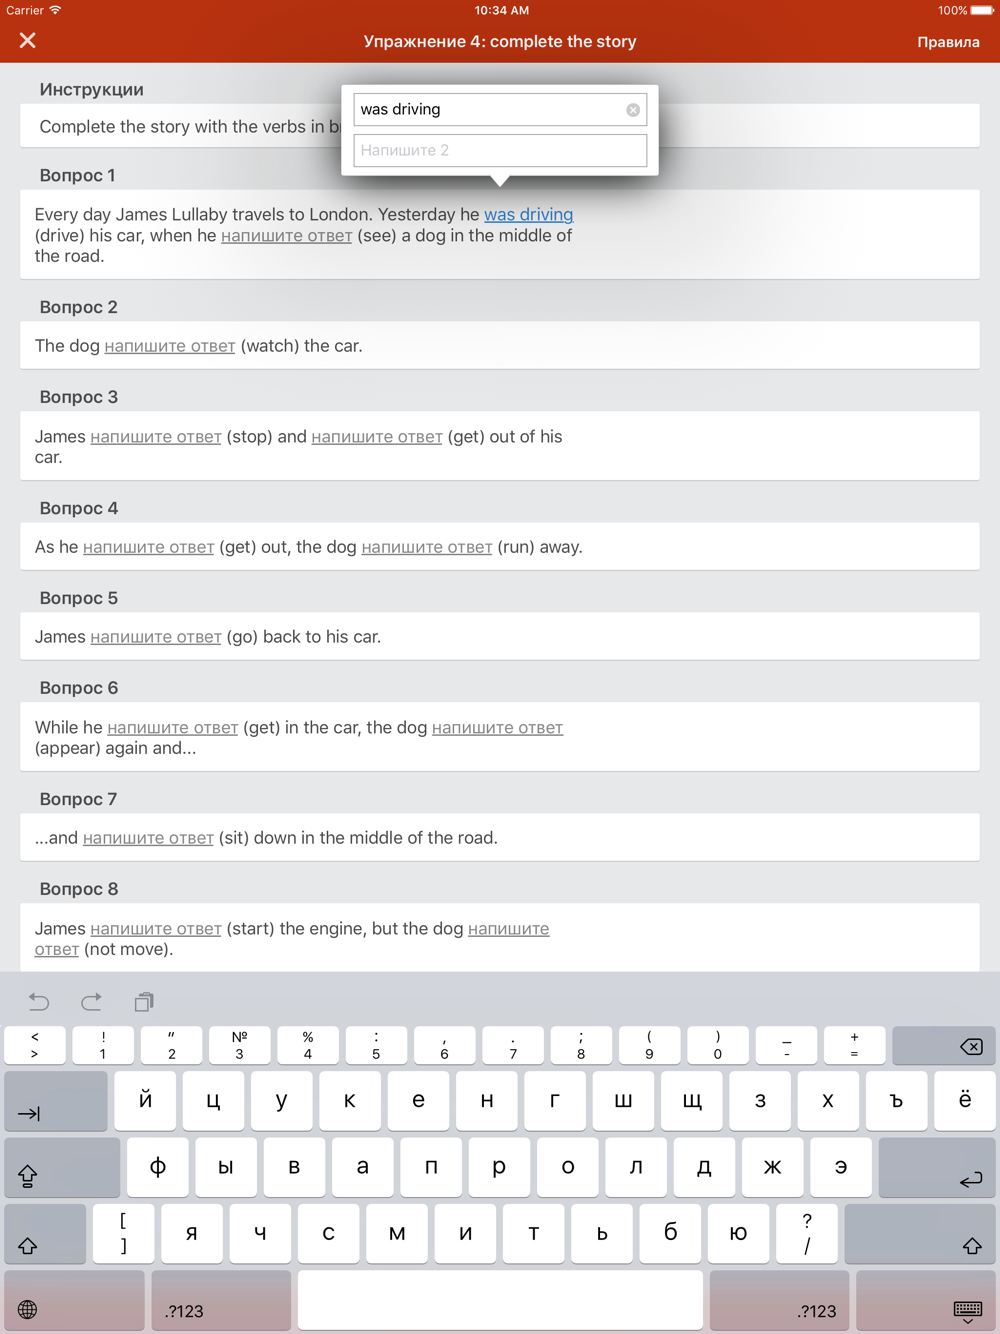Open the answer blank before (stop)
Image resolution: width=1000 pixels, height=1334 pixels.
(x=156, y=437)
